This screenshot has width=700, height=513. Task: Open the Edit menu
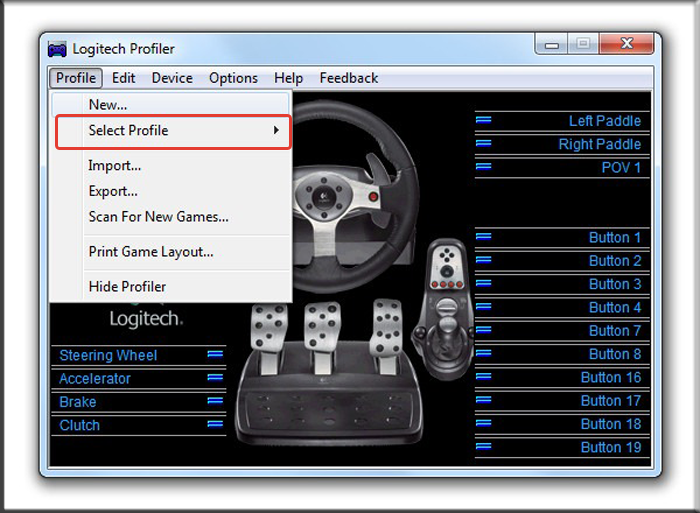click(x=124, y=78)
